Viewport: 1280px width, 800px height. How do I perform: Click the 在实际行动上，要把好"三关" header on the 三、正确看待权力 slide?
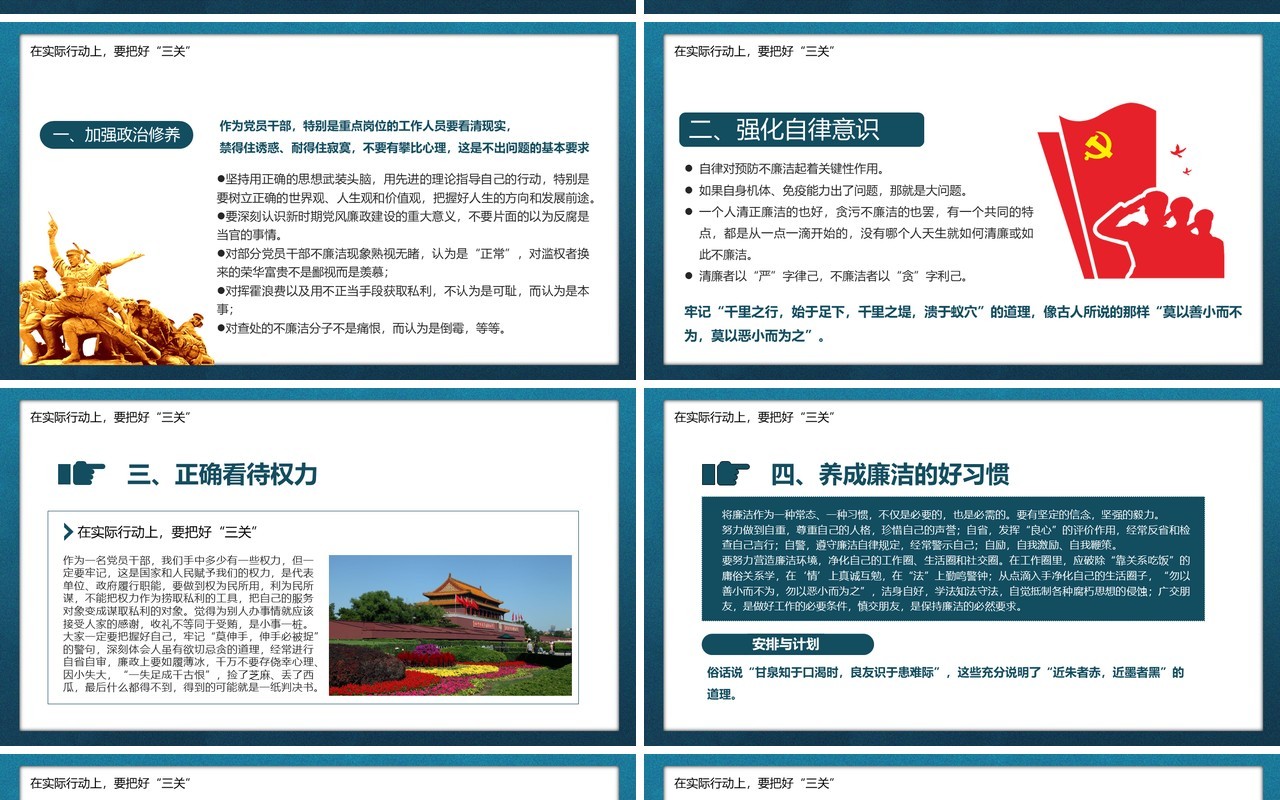click(x=110, y=417)
